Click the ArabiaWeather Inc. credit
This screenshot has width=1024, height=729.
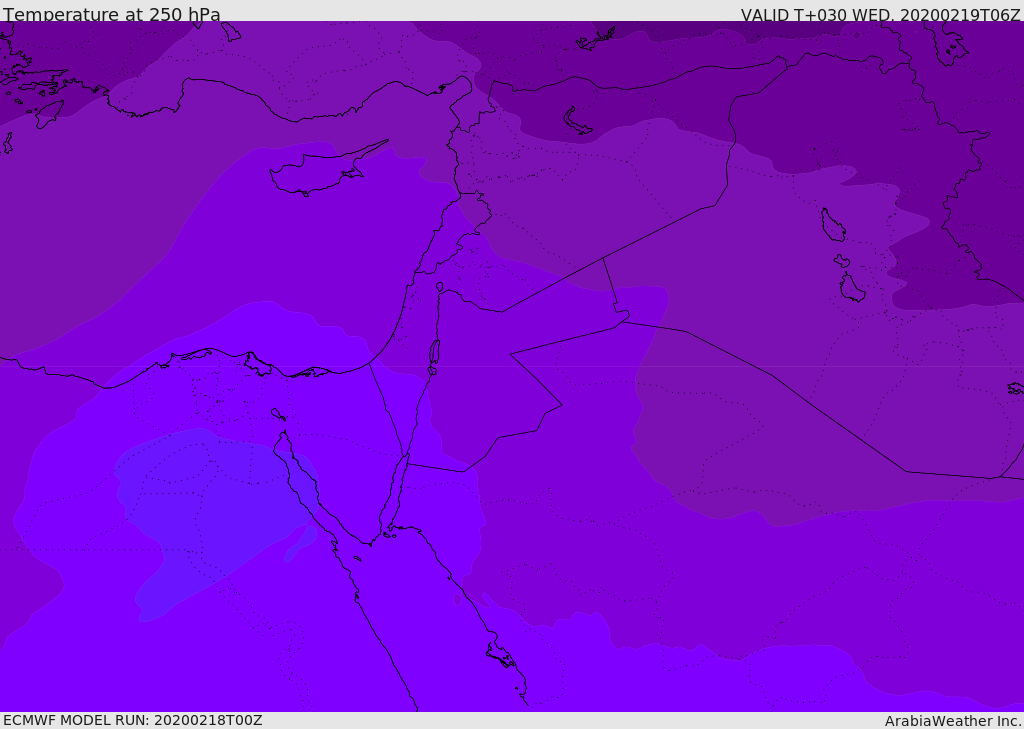pyautogui.click(x=952, y=720)
